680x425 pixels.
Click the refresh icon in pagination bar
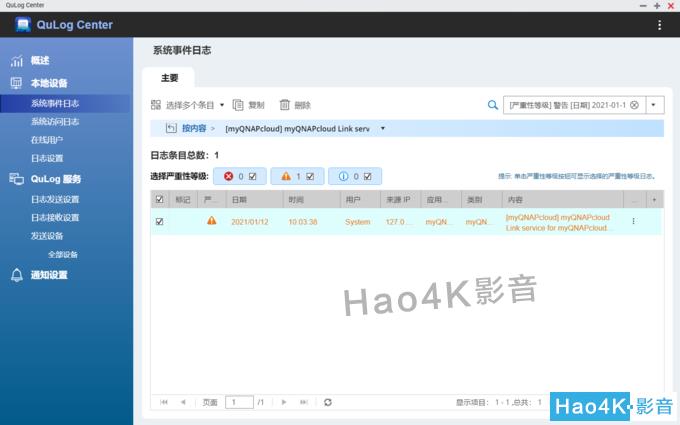click(328, 402)
